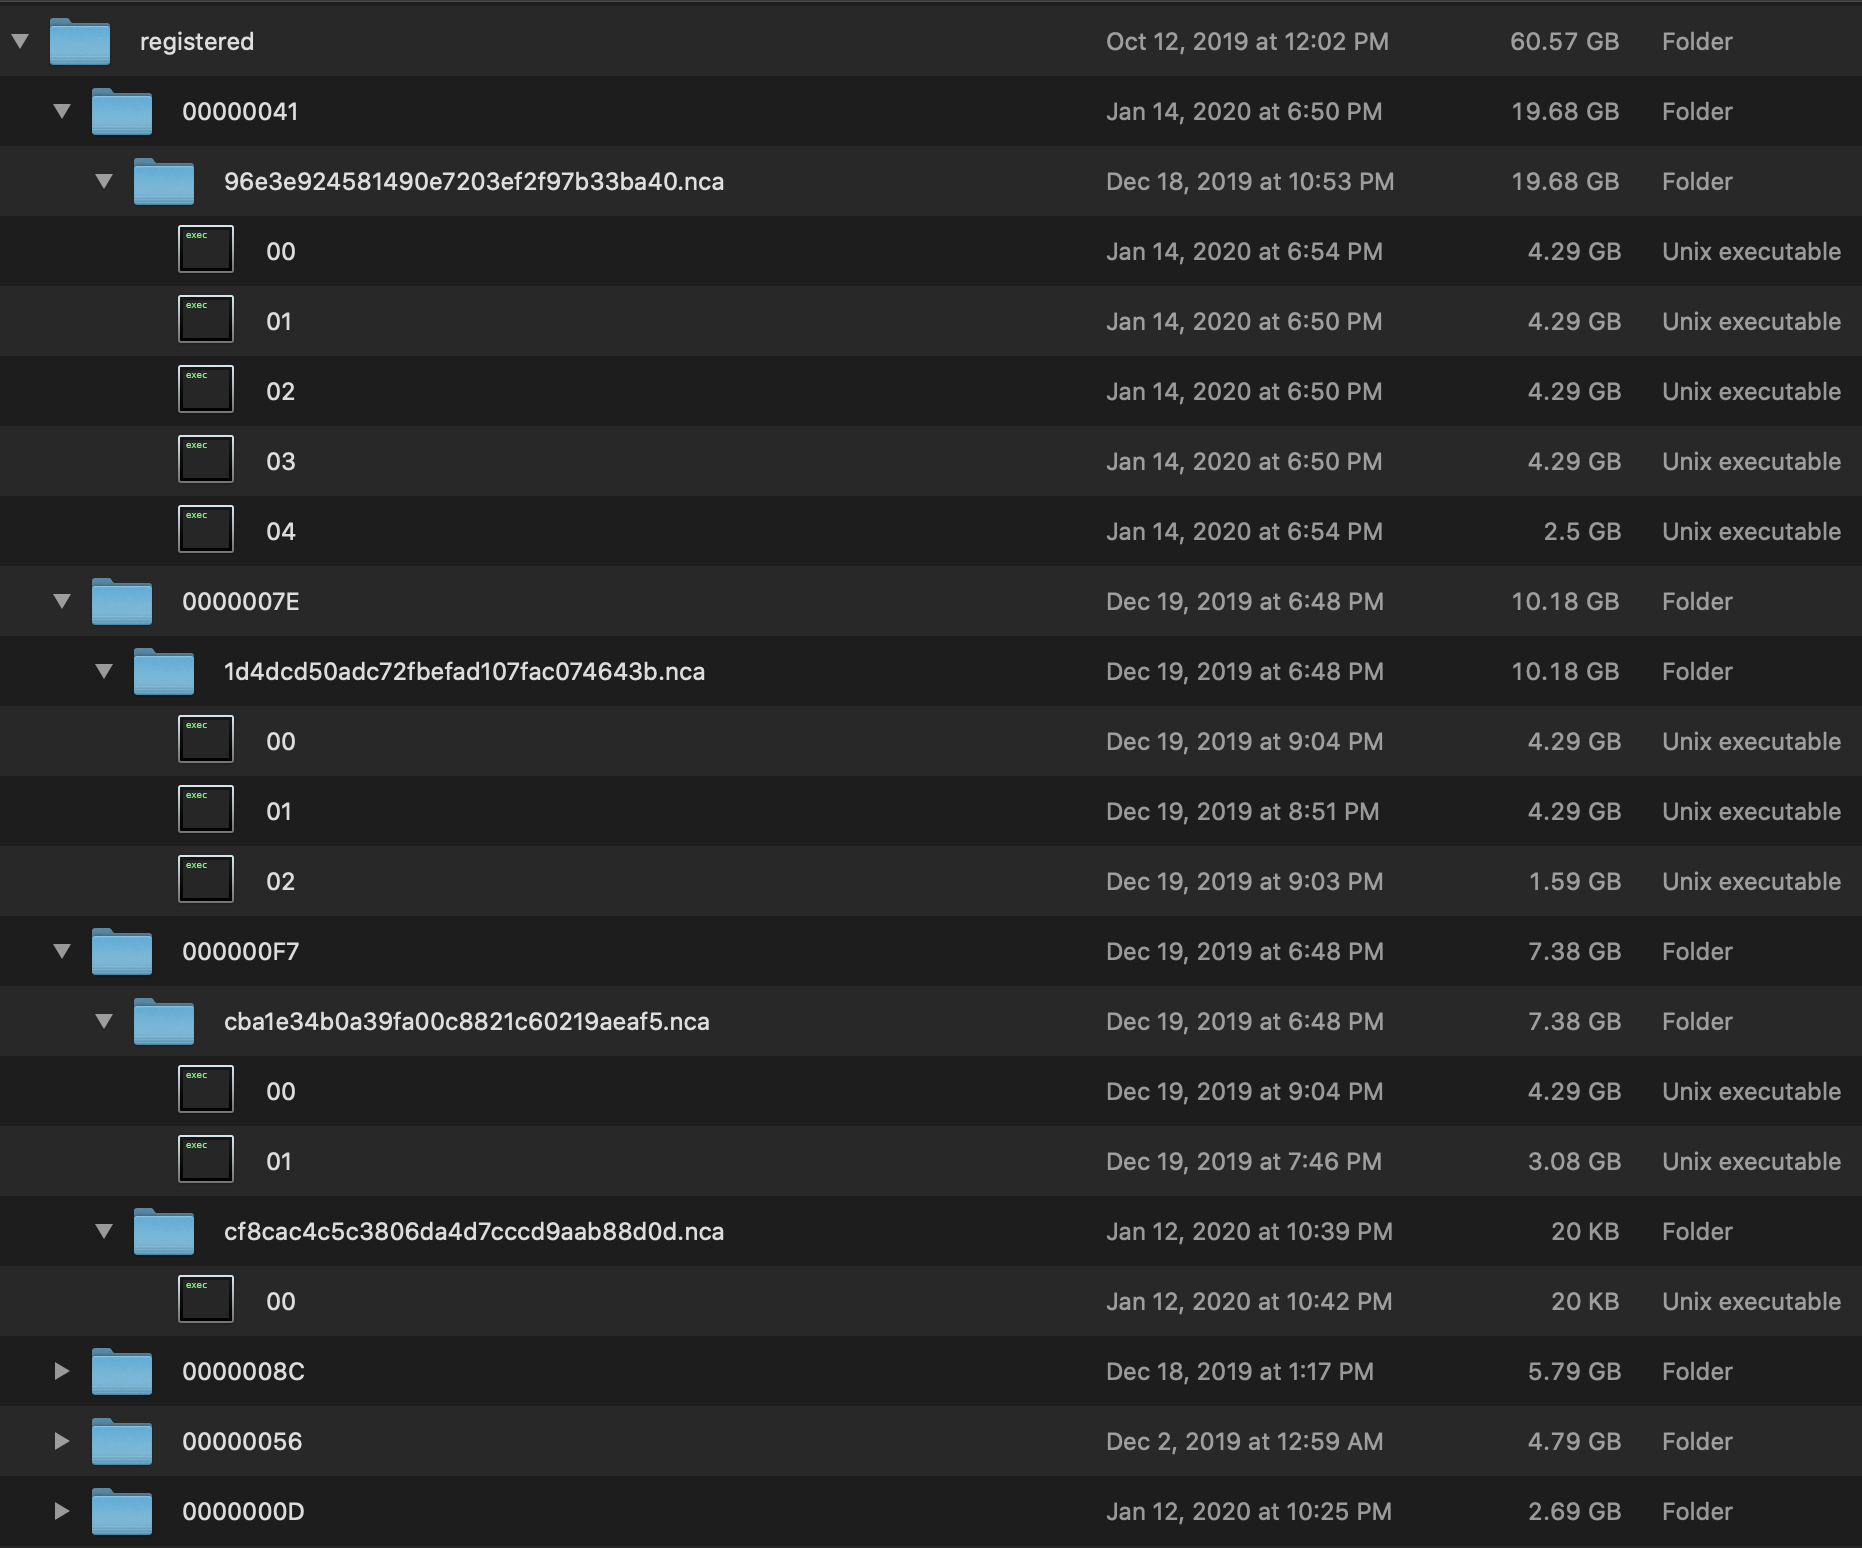Select the registered folder icon
The image size is (1862, 1548).
tap(80, 42)
